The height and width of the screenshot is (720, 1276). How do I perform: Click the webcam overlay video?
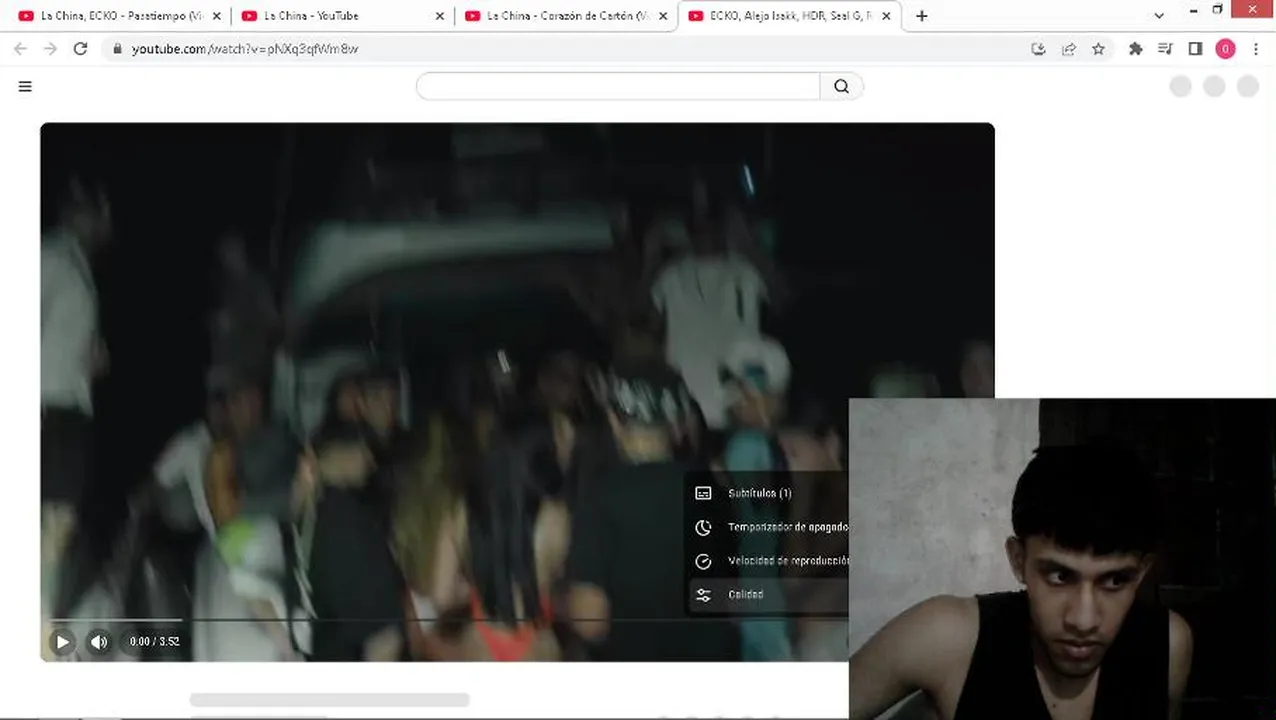(x=1062, y=558)
